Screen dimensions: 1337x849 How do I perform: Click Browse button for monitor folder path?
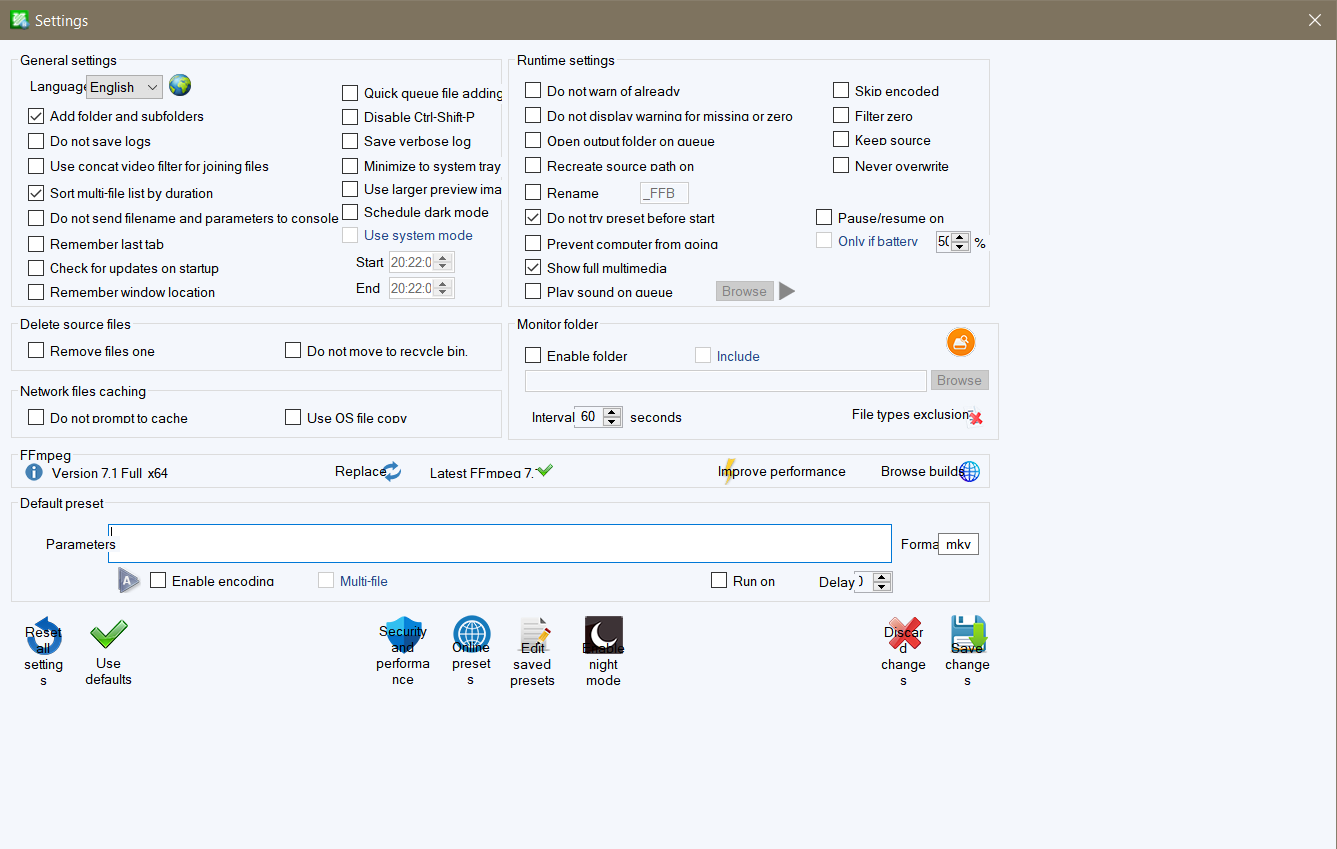click(x=960, y=380)
